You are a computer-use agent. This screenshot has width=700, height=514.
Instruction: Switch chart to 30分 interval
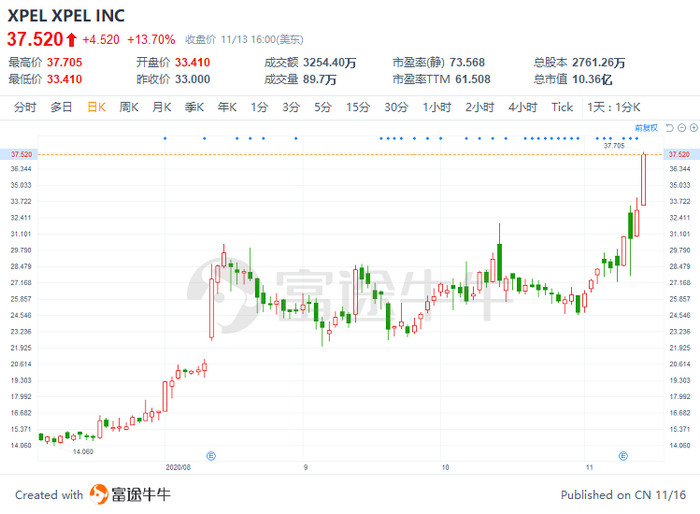396,107
